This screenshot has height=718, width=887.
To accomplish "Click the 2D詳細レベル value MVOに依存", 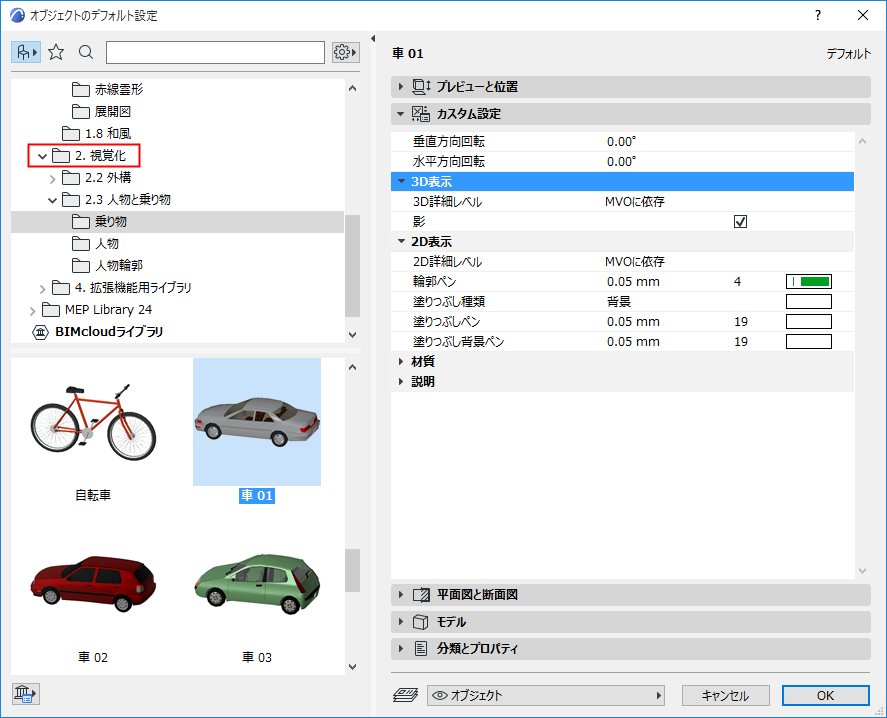I will coord(635,261).
